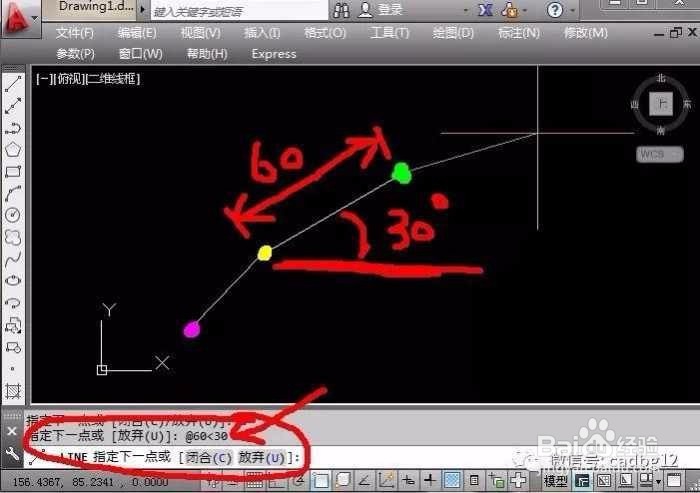Open the Insert Block tool
This screenshot has width=700, height=493.
click(13, 326)
